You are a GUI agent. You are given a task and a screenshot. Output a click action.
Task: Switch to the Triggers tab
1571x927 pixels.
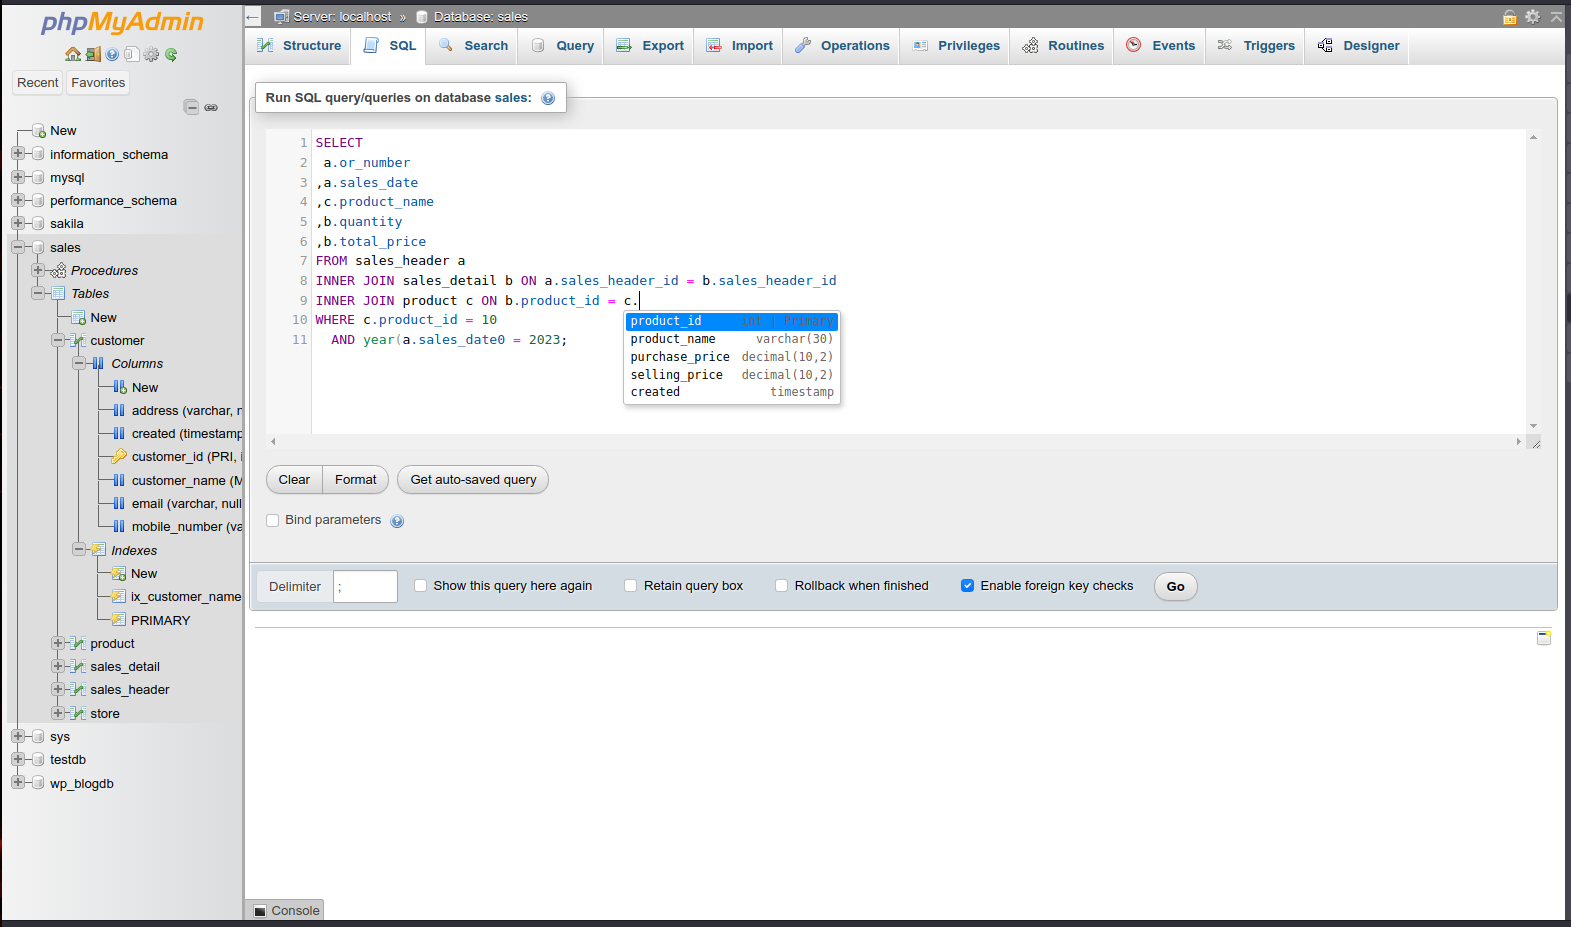(1256, 46)
